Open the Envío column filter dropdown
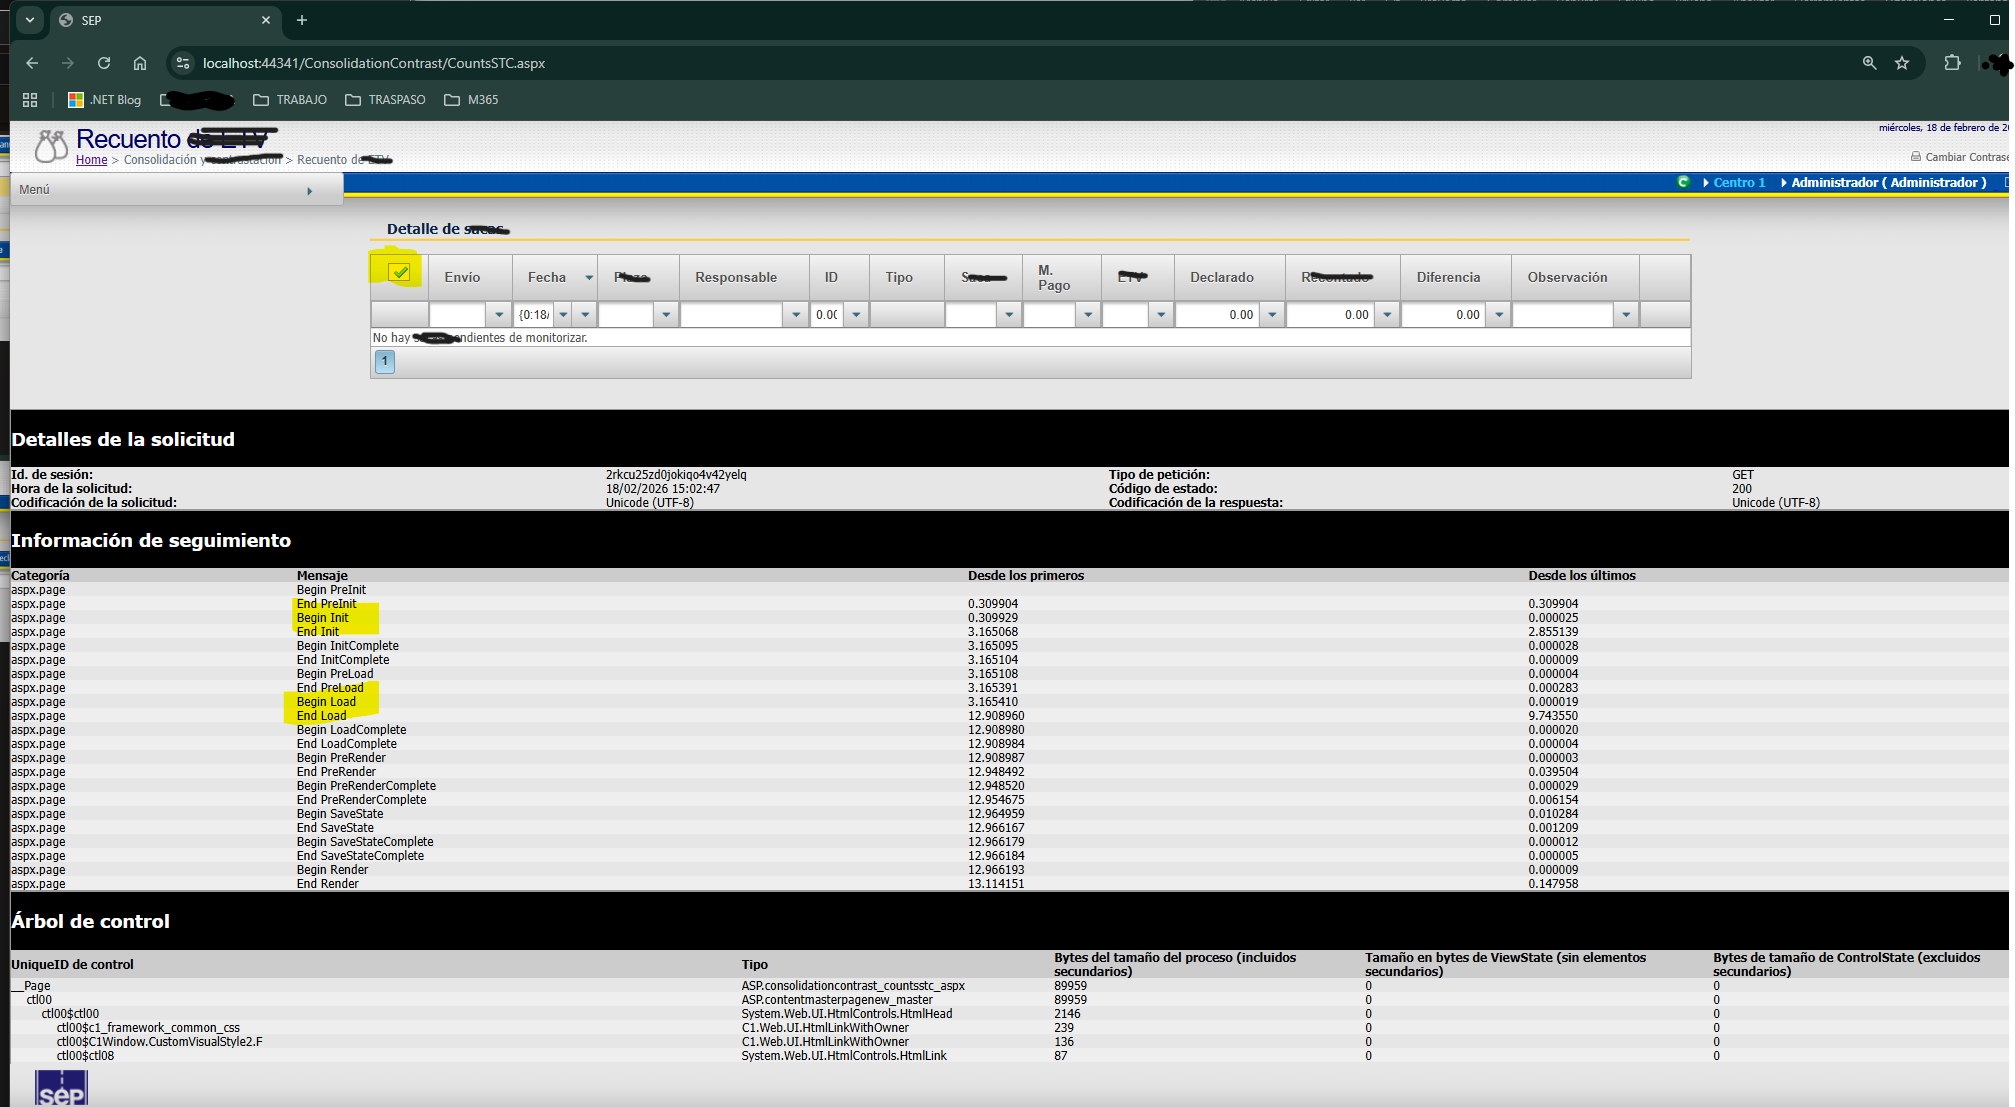Viewport: 2015px width, 1107px height. pos(499,315)
